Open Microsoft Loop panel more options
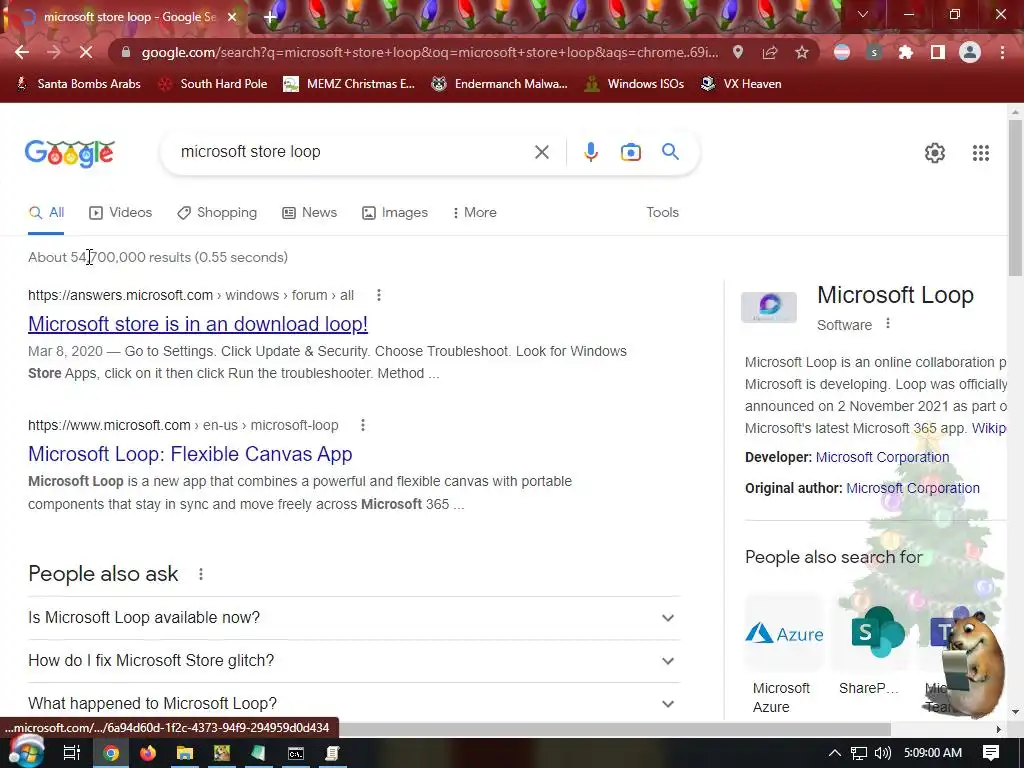 coord(888,323)
